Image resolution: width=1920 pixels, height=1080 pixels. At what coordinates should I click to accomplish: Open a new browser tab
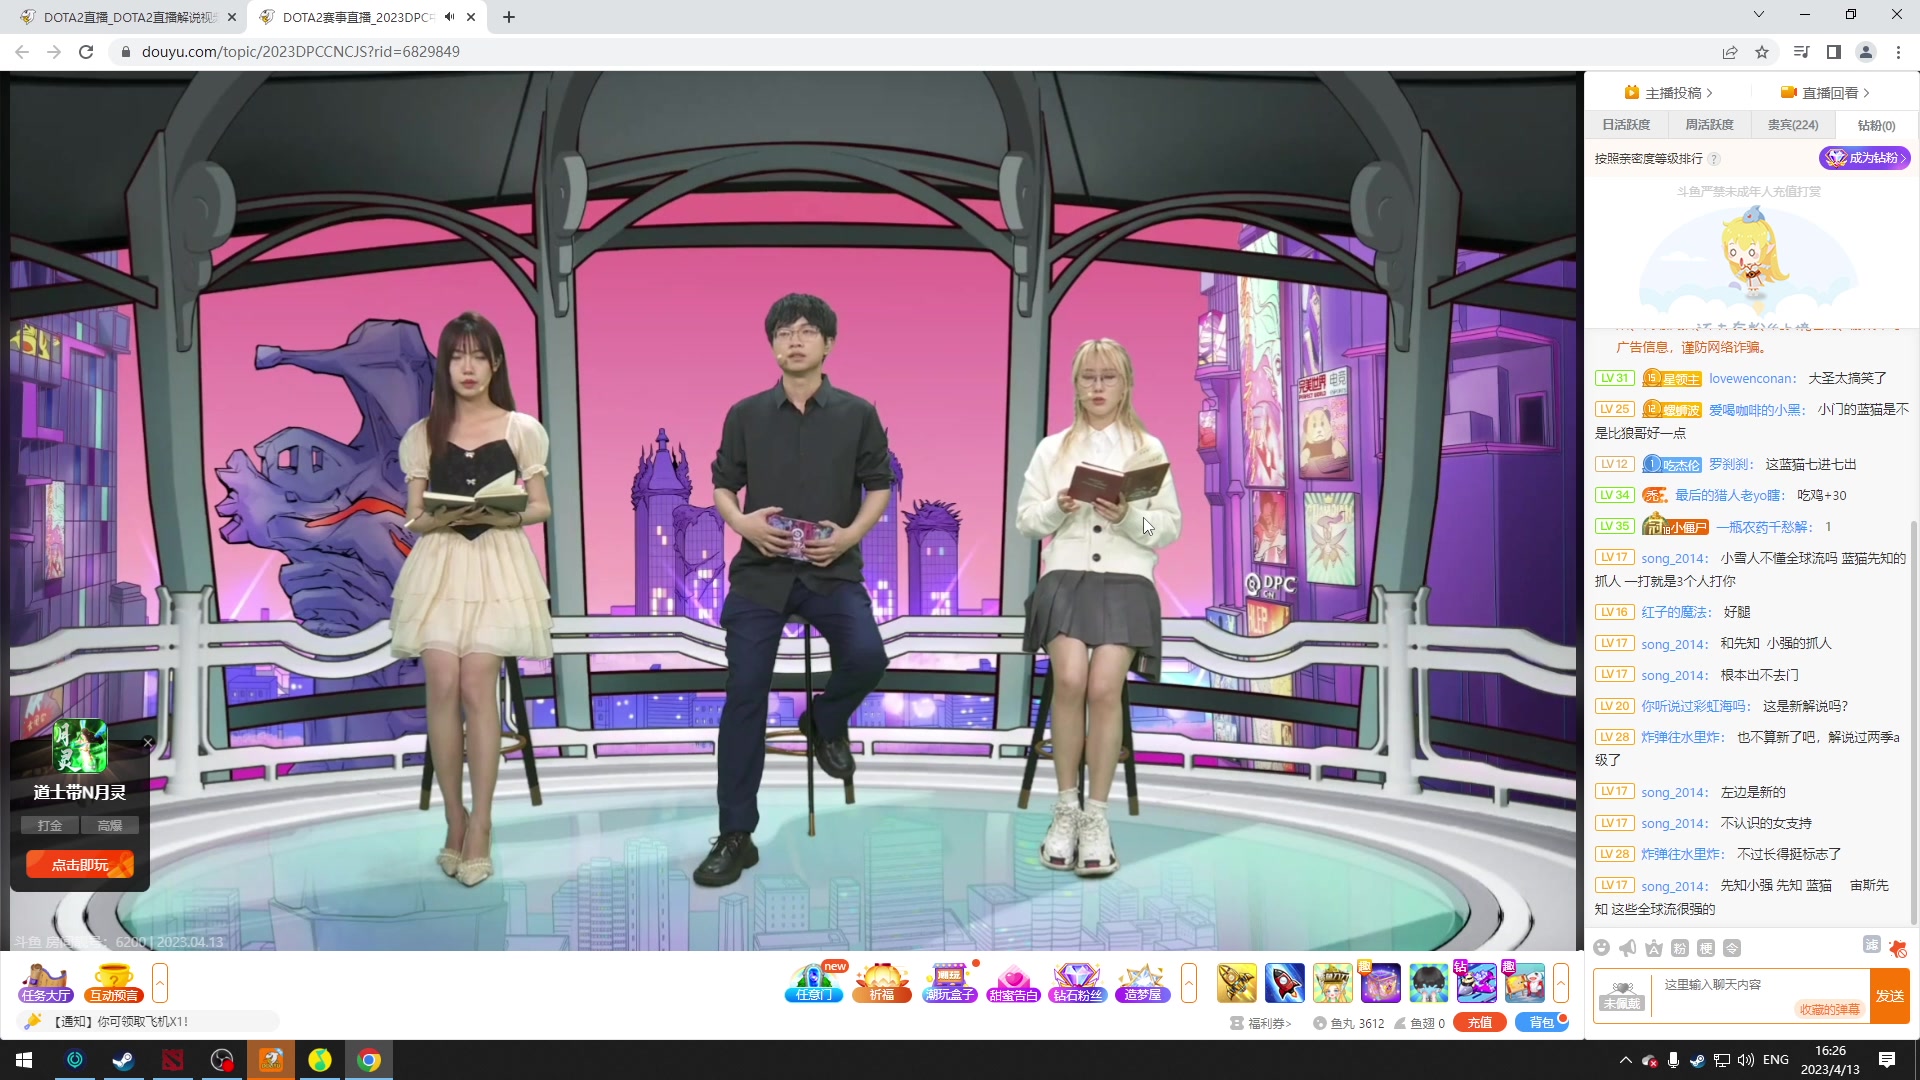coord(509,17)
